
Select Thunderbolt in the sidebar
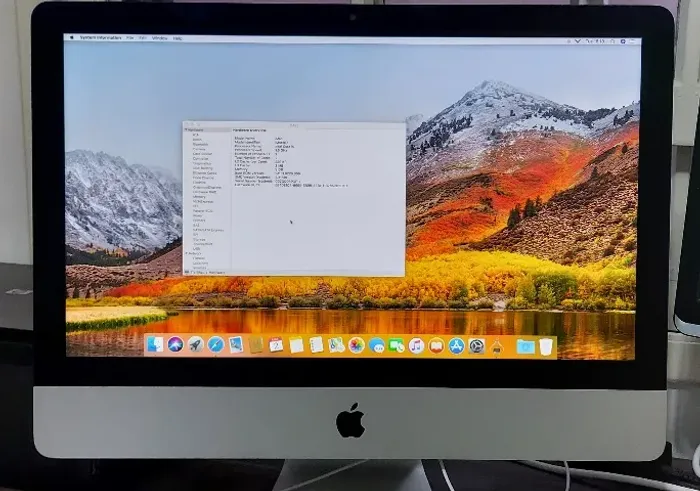(203, 244)
